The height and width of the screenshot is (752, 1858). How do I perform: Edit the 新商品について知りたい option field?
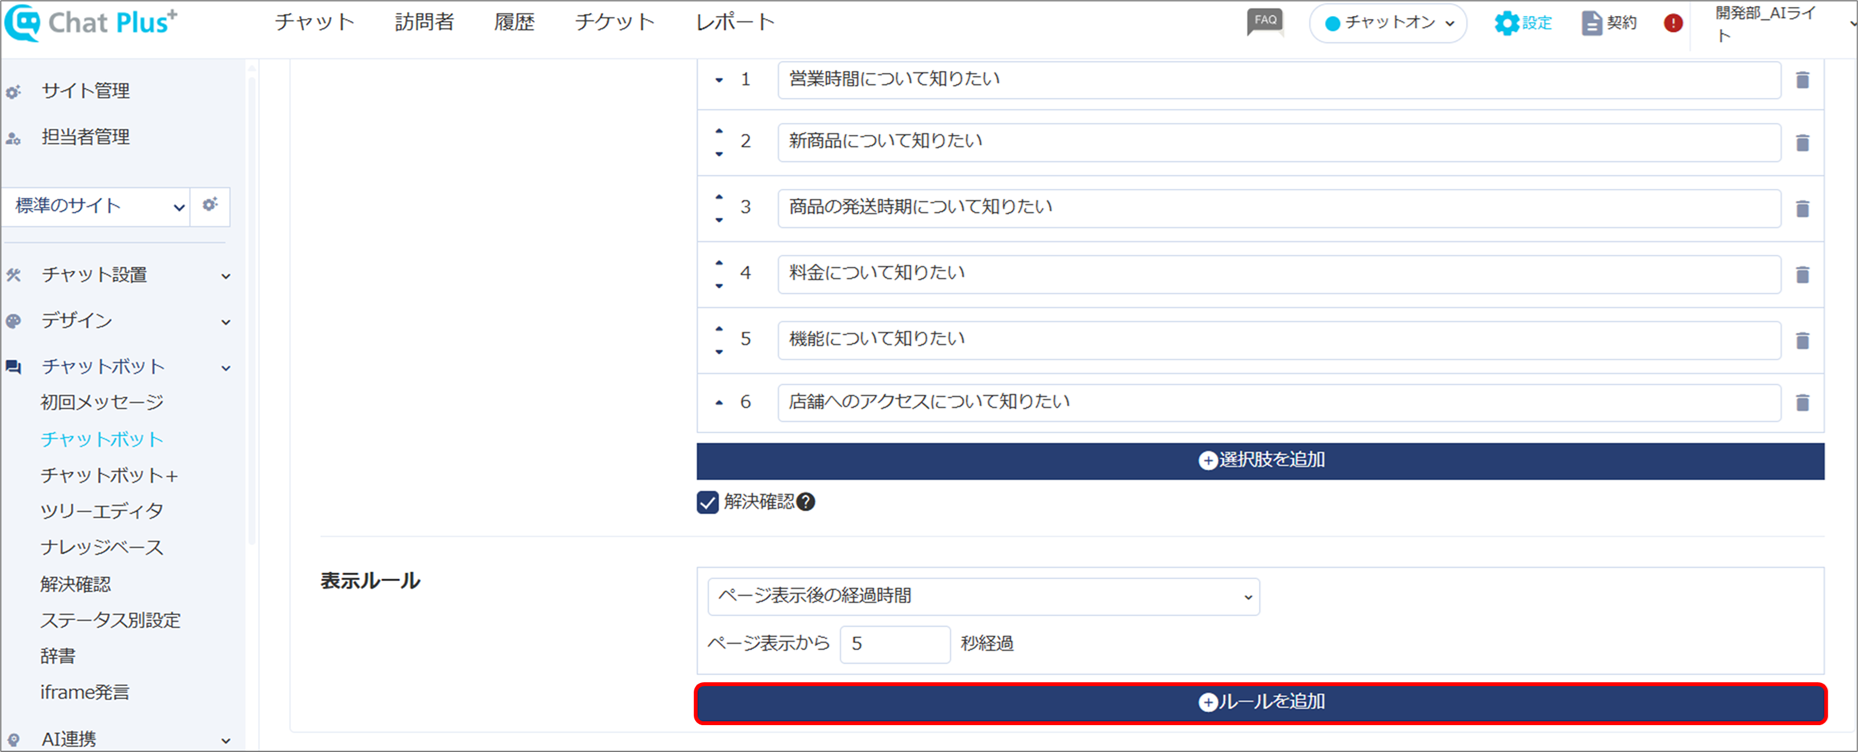[1279, 142]
